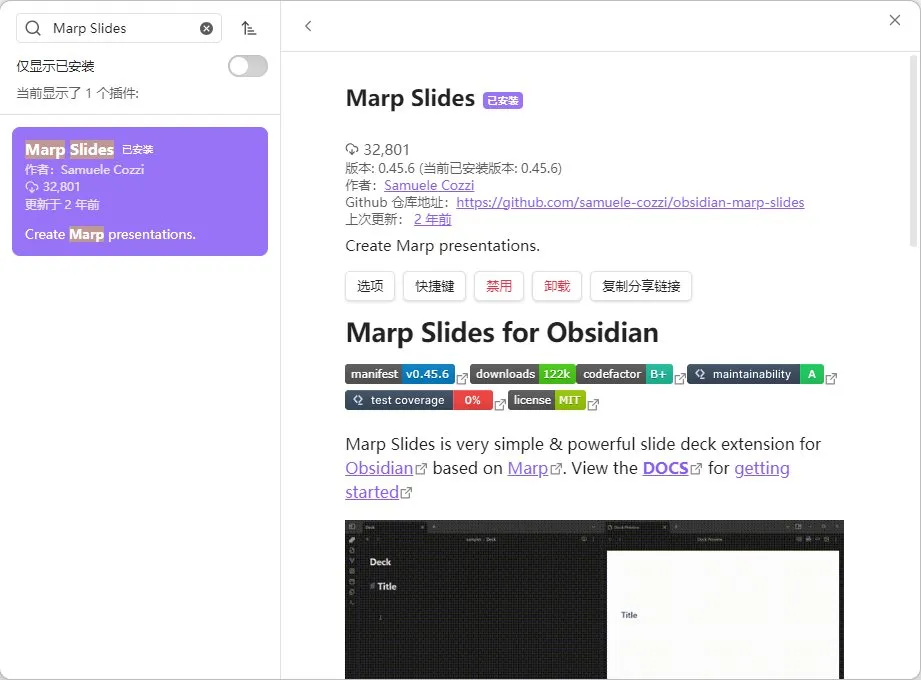Viewport: 921px width, 680px height.
Task: Go back using the left chevron arrow
Action: point(308,26)
